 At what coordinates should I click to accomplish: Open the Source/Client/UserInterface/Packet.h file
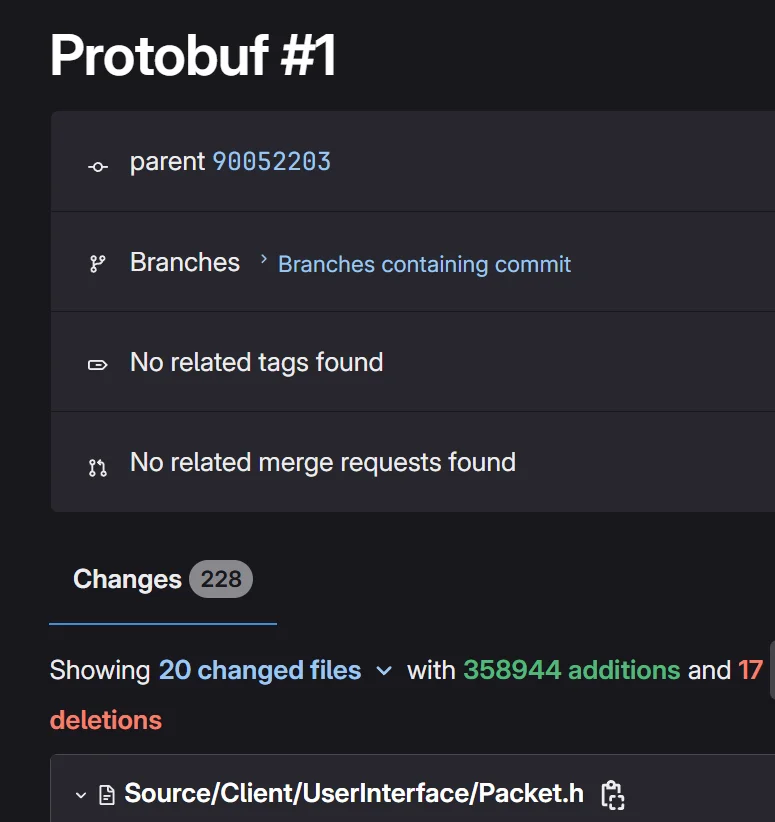(354, 794)
